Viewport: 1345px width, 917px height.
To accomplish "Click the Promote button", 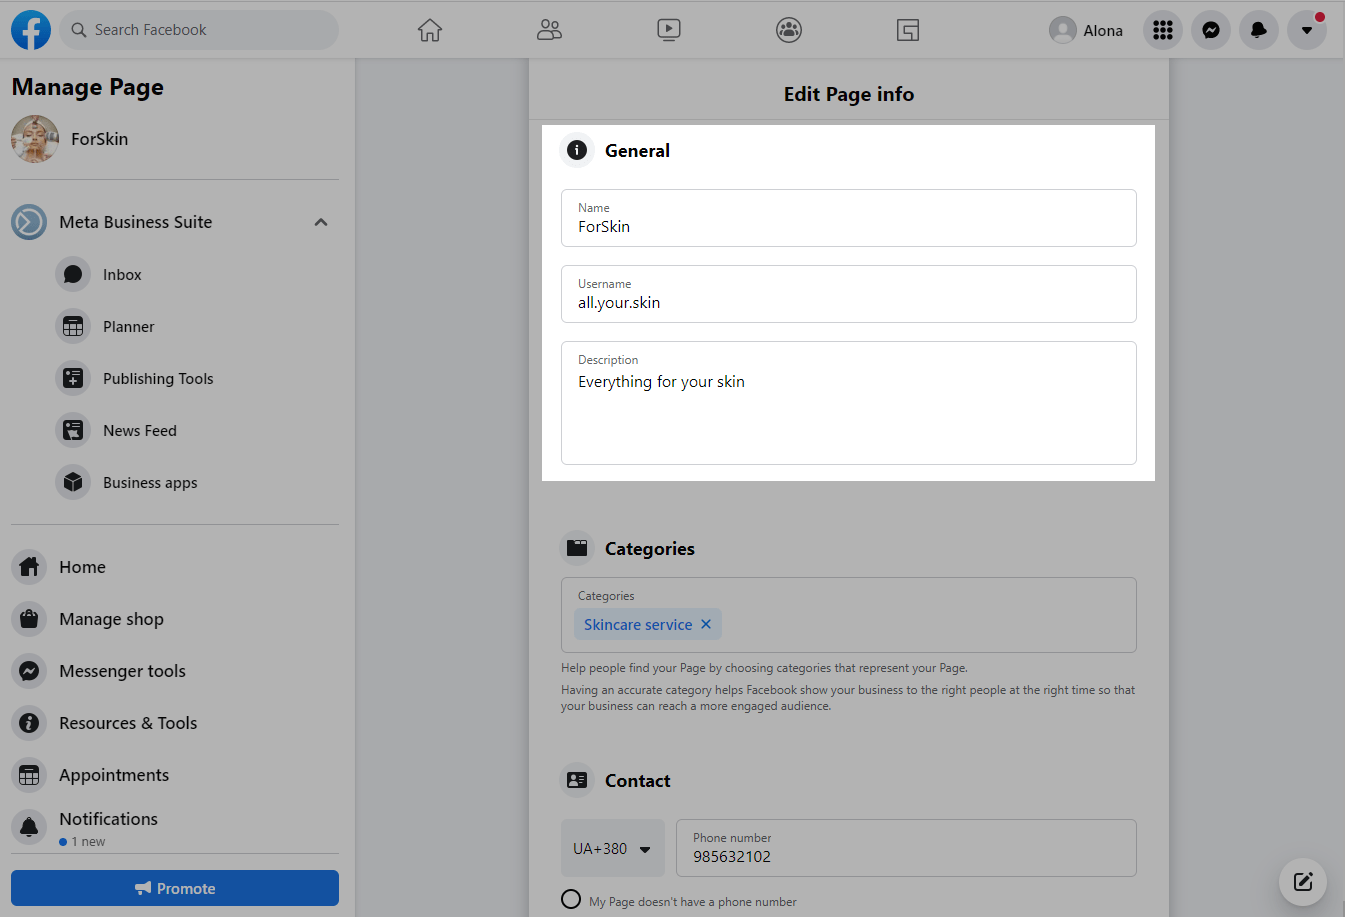I will [x=175, y=888].
